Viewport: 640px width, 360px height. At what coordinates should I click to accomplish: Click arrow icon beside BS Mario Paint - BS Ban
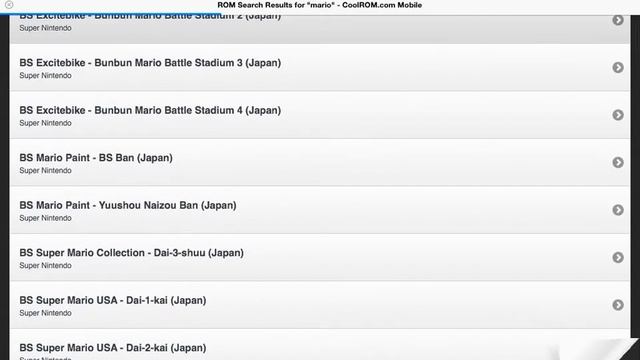618,162
